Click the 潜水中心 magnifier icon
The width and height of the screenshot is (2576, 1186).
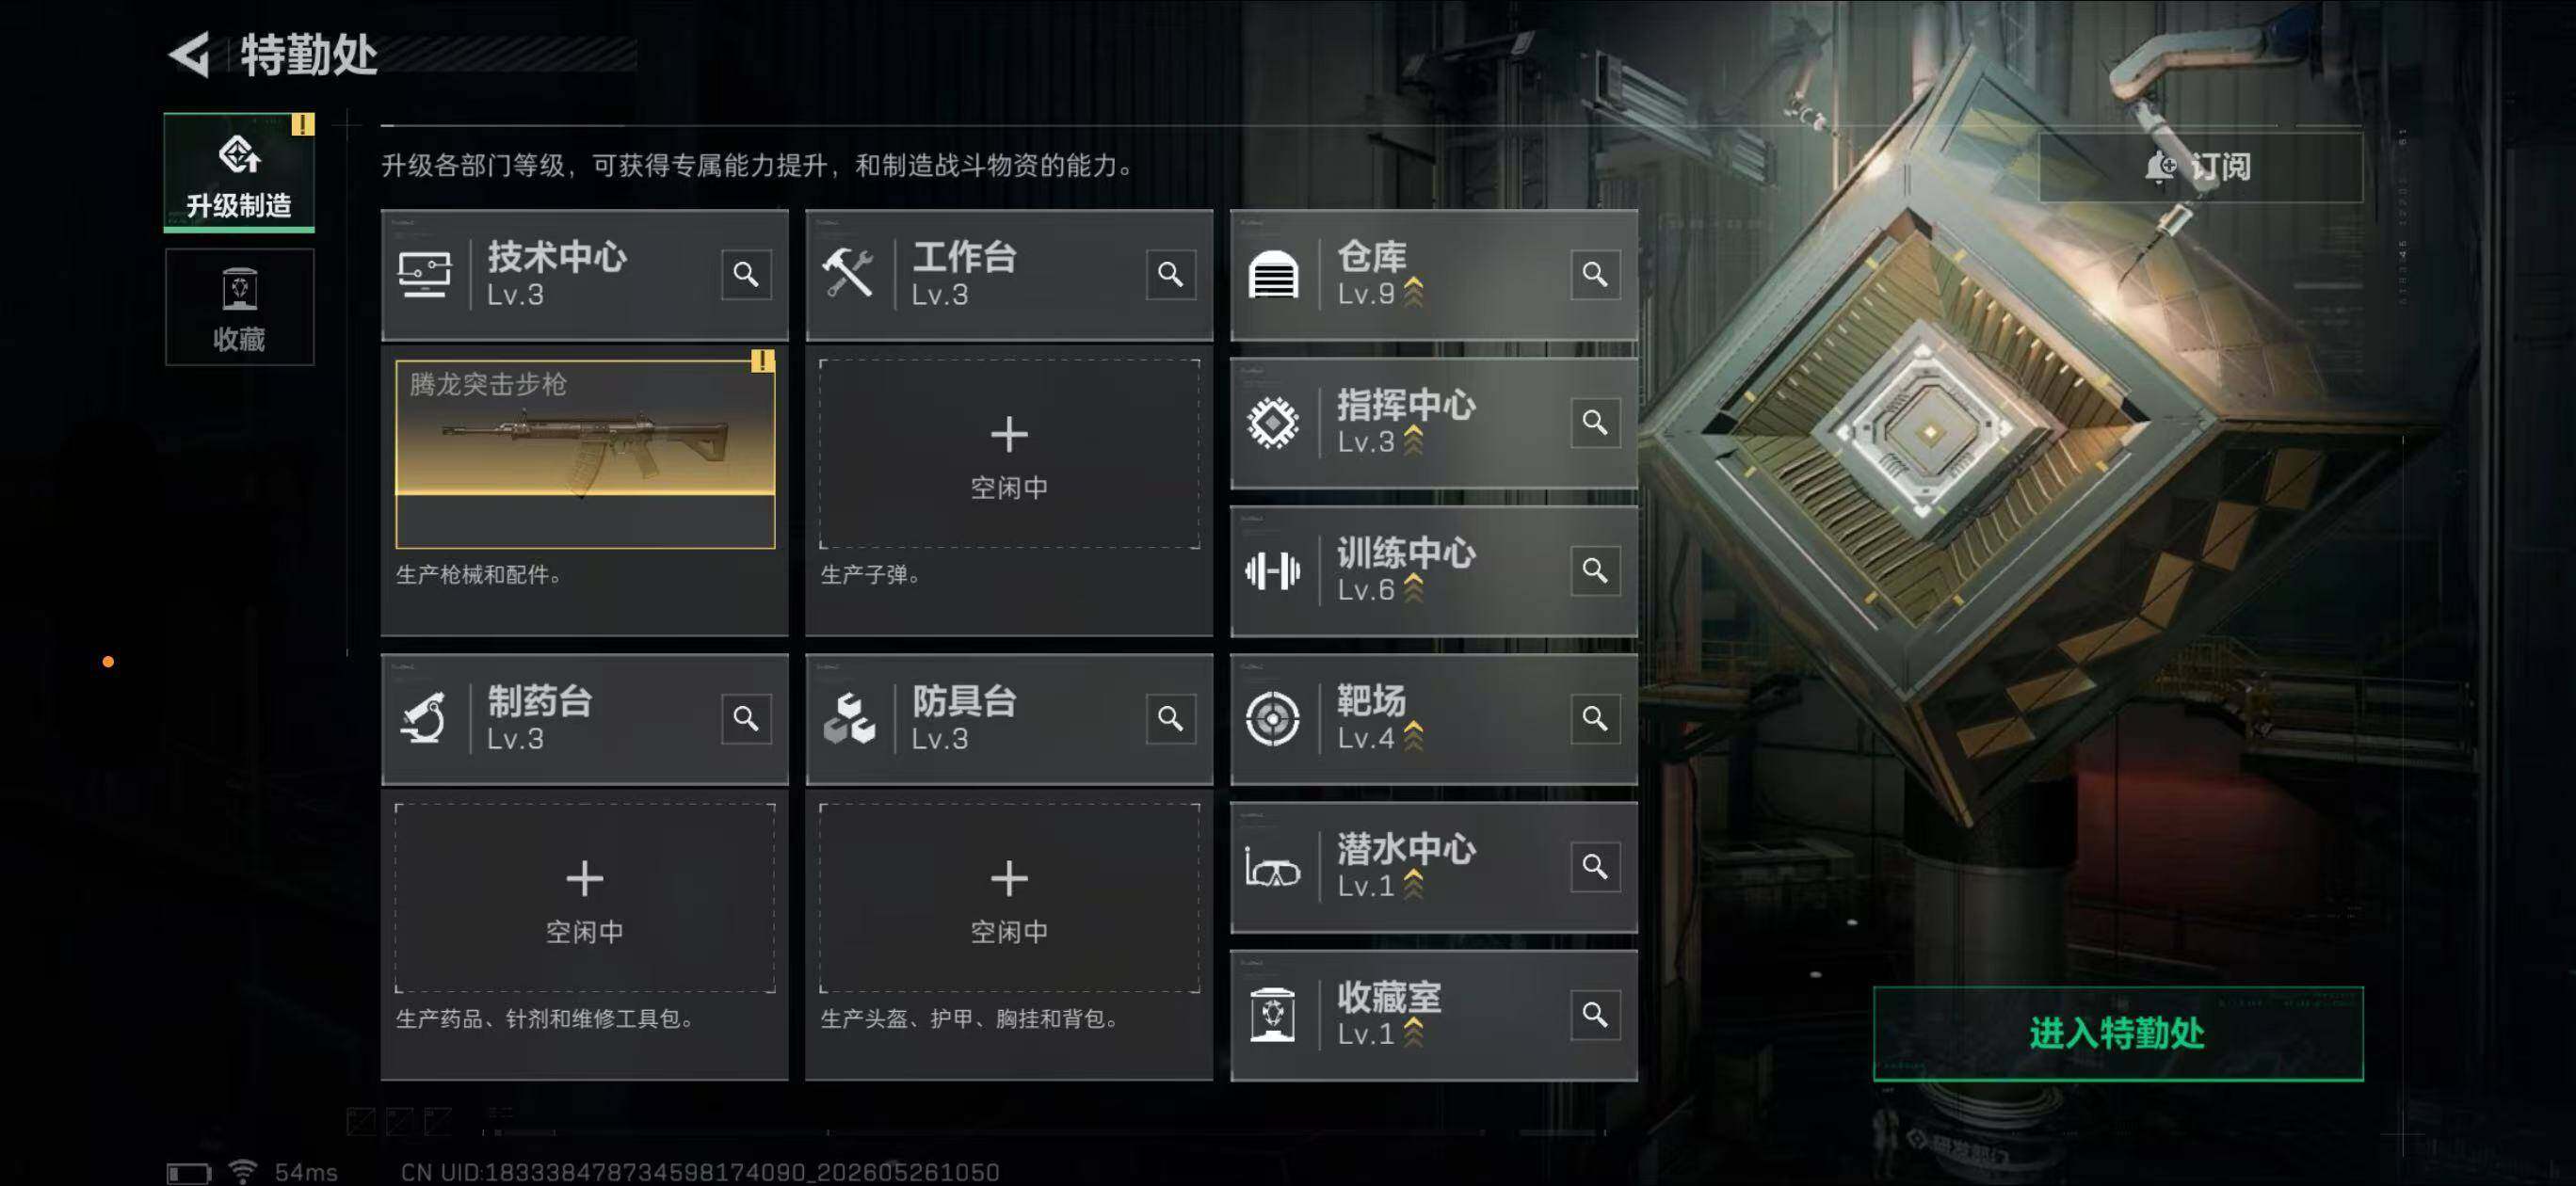[x=1595, y=866]
